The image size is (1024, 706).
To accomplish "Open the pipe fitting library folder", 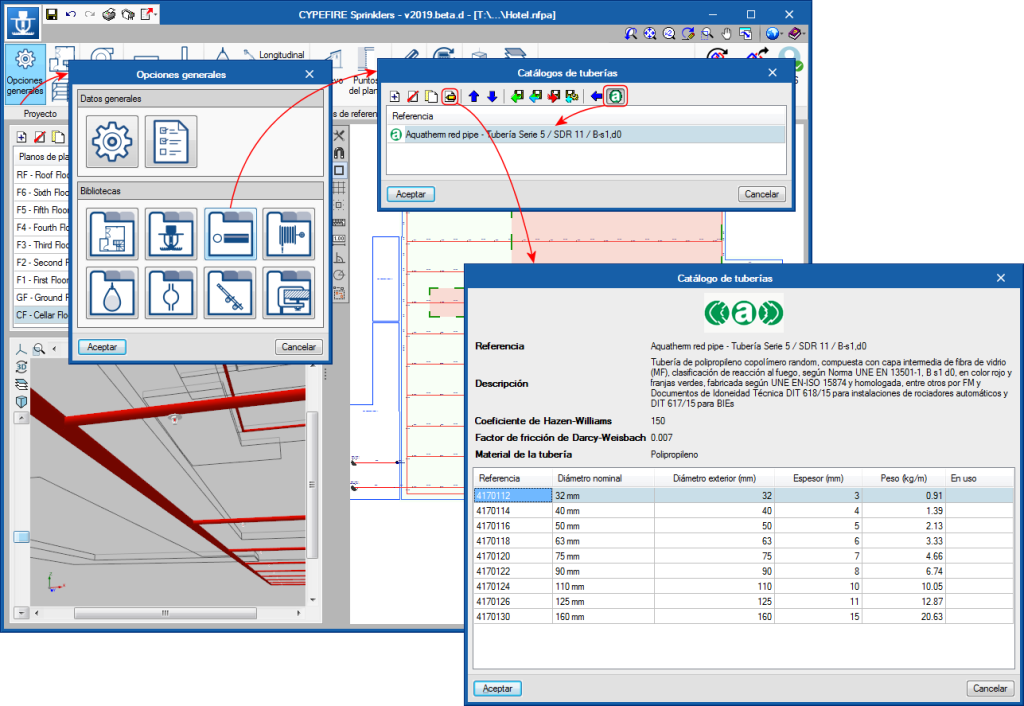I will click(230, 293).
